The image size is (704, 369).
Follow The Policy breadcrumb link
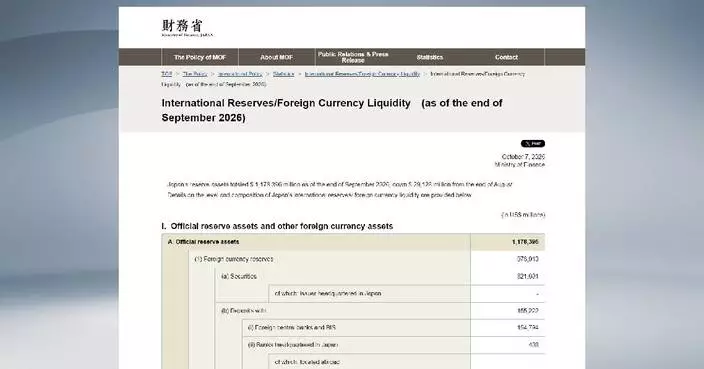click(195, 74)
